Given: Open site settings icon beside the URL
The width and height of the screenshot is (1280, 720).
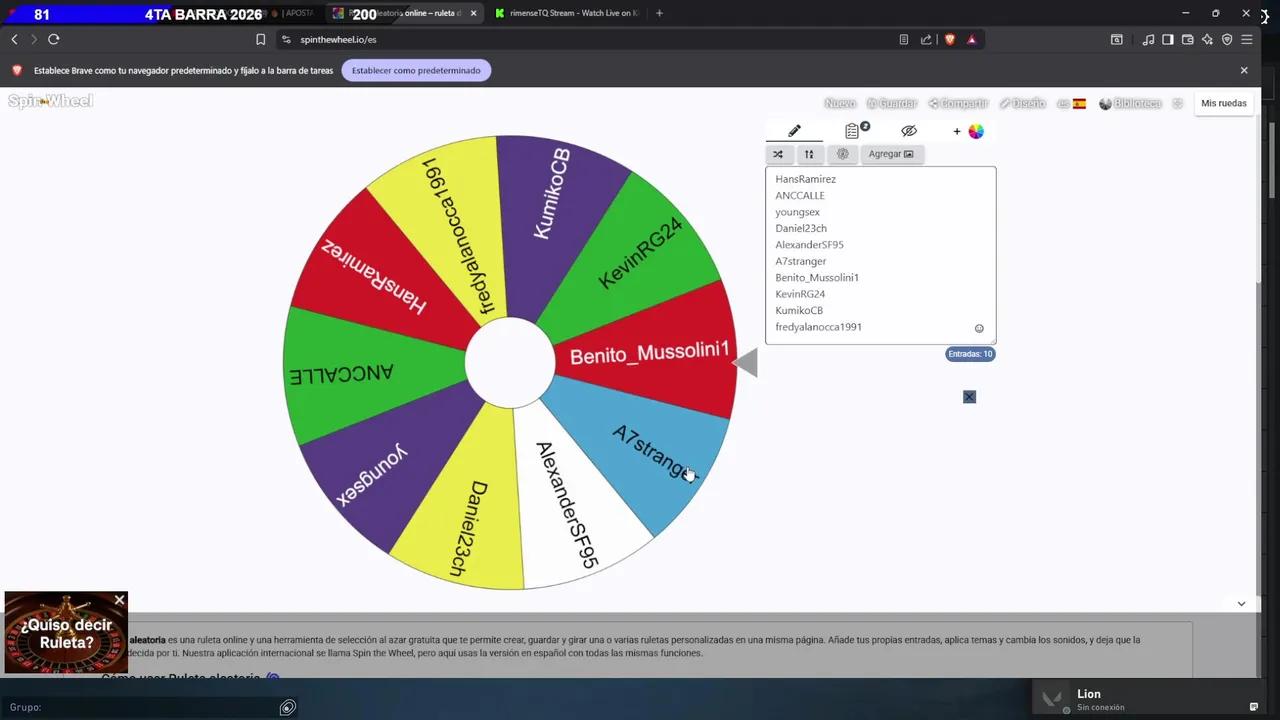Looking at the screenshot, I should pyautogui.click(x=286, y=40).
